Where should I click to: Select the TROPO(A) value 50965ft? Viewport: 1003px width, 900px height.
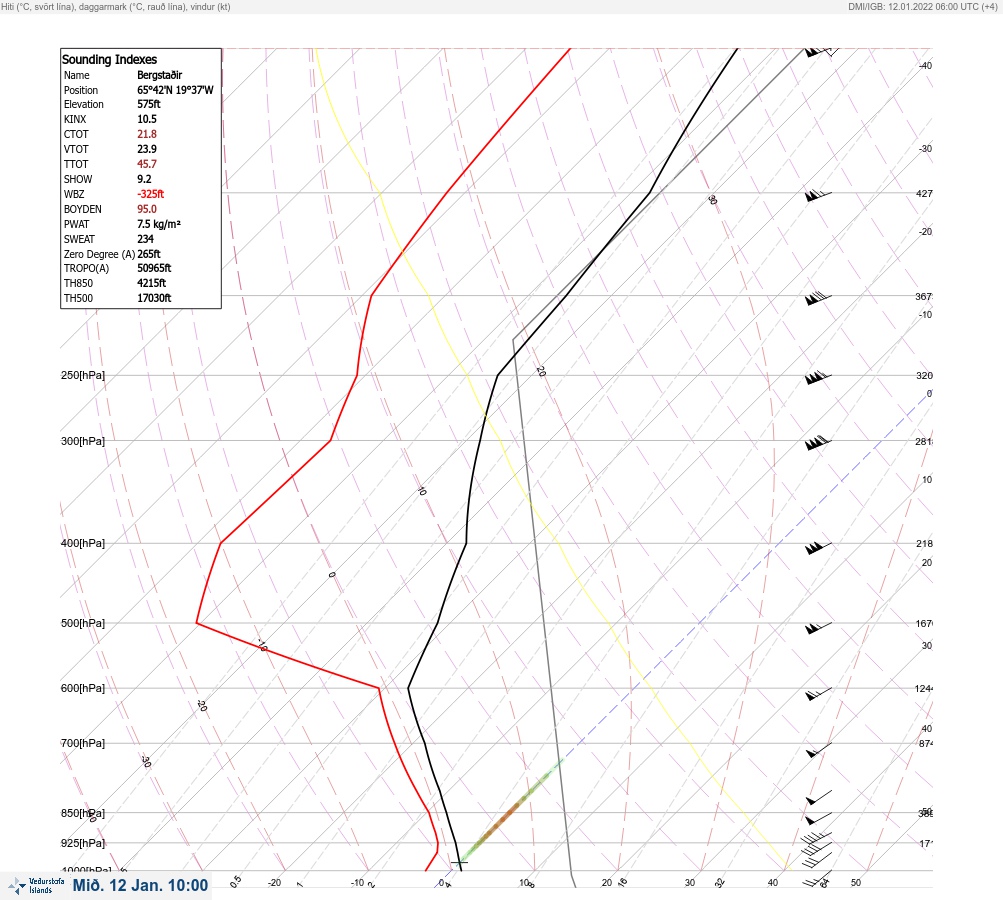click(154, 268)
